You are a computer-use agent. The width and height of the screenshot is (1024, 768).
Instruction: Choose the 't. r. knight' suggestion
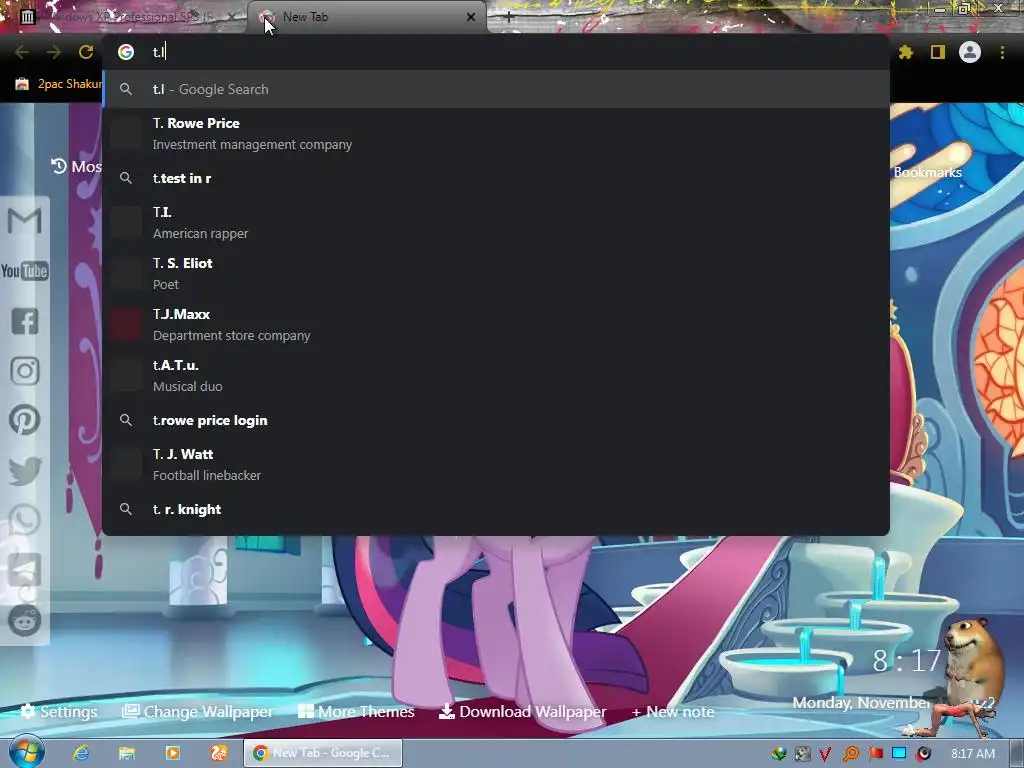[496, 509]
